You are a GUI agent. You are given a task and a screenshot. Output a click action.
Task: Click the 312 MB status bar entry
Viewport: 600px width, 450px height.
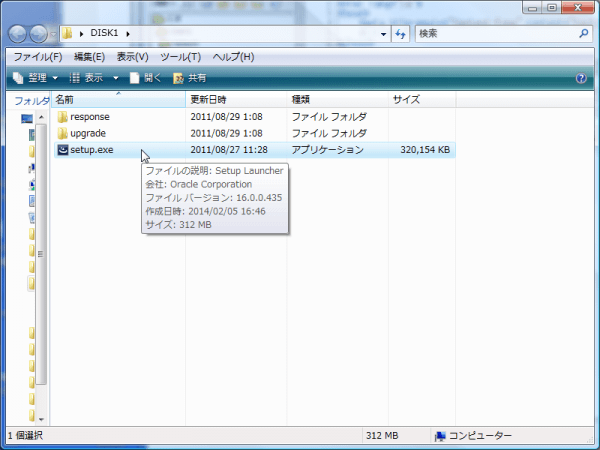click(382, 436)
